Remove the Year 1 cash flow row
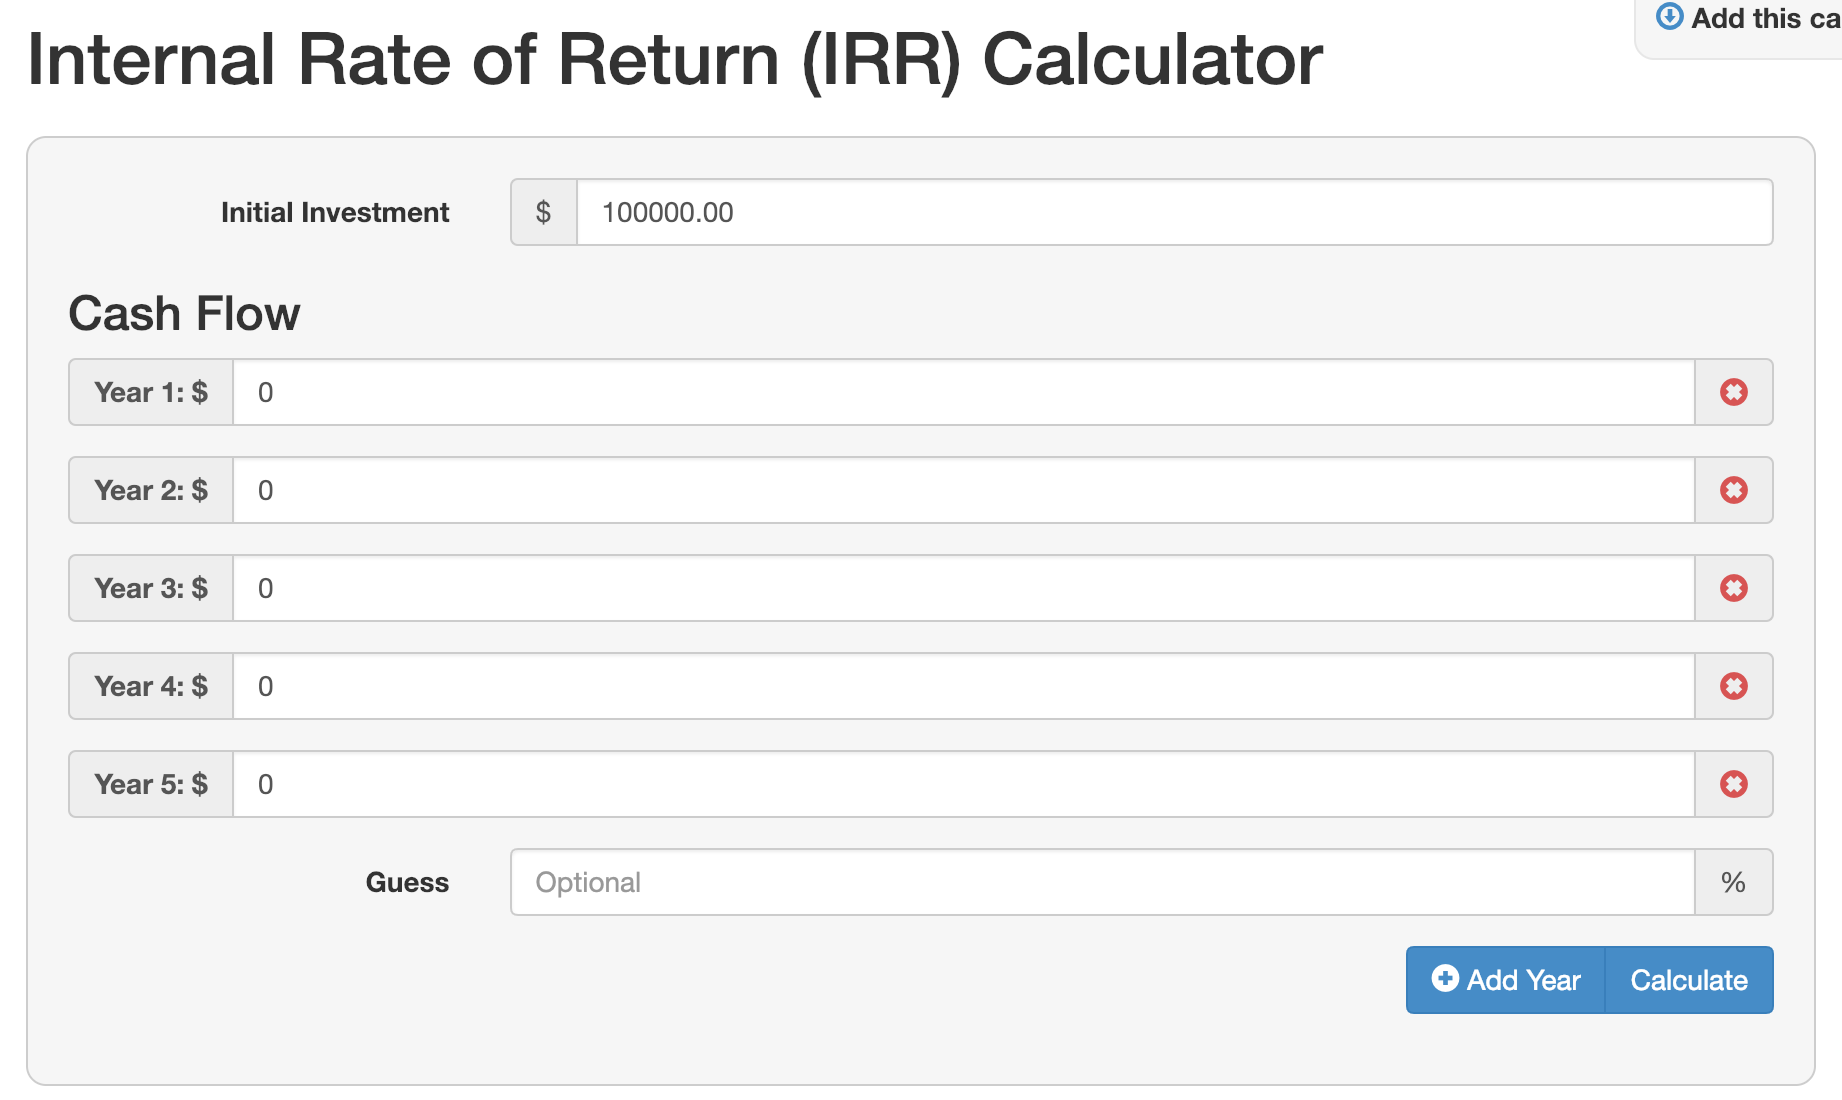Viewport: 1842px width, 1100px height. (1733, 392)
